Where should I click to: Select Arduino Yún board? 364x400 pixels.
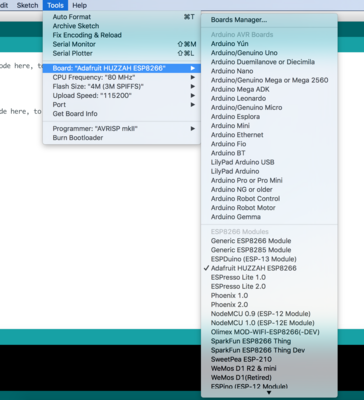pos(269,44)
